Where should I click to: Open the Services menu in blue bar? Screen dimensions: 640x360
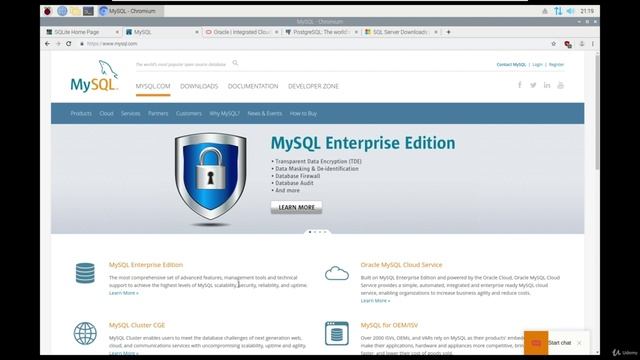tap(131, 113)
